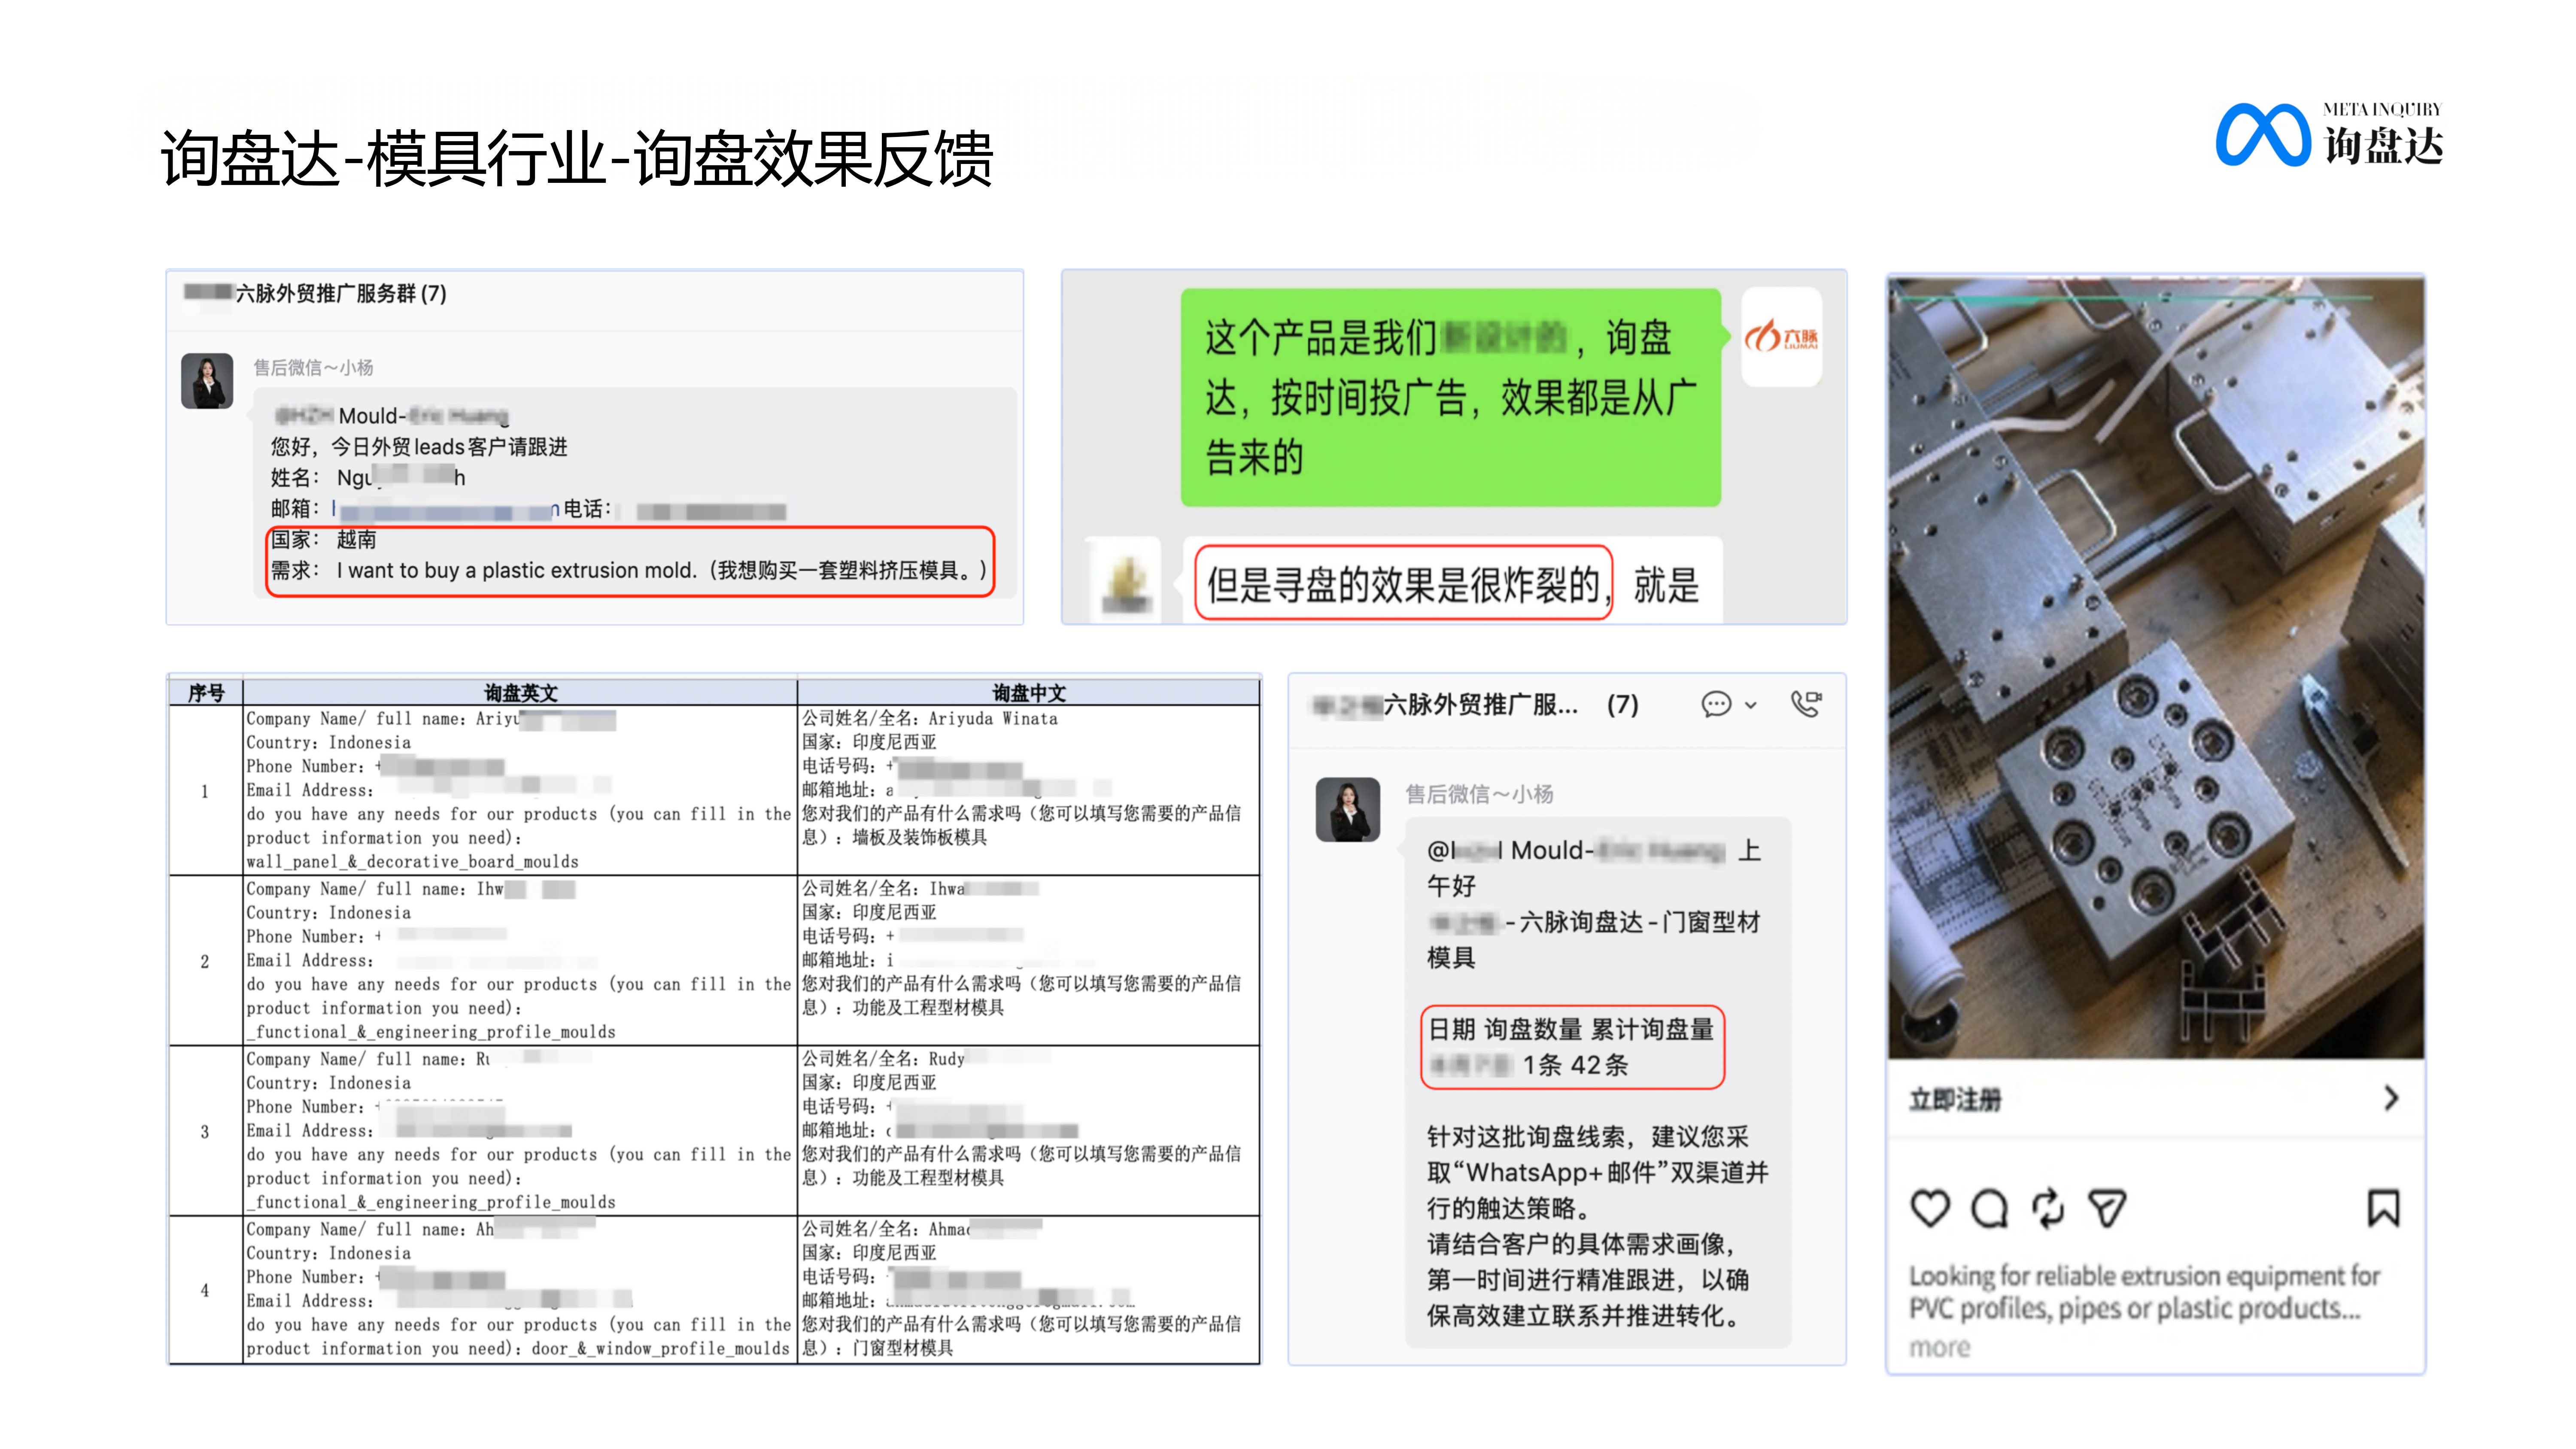Click 门窗型材模具 in the Chinese column
This screenshot has height=1449, width=2576.
(903, 1348)
